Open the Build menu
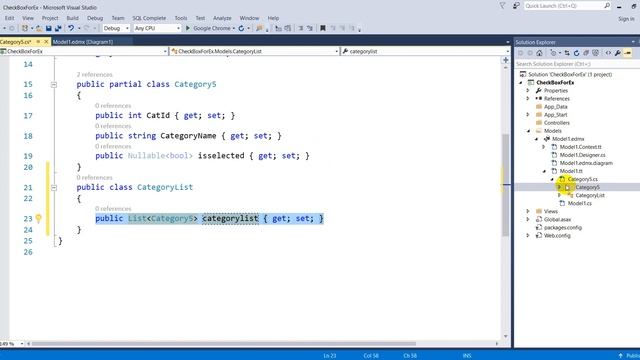640x360 pixels. [x=72, y=18]
